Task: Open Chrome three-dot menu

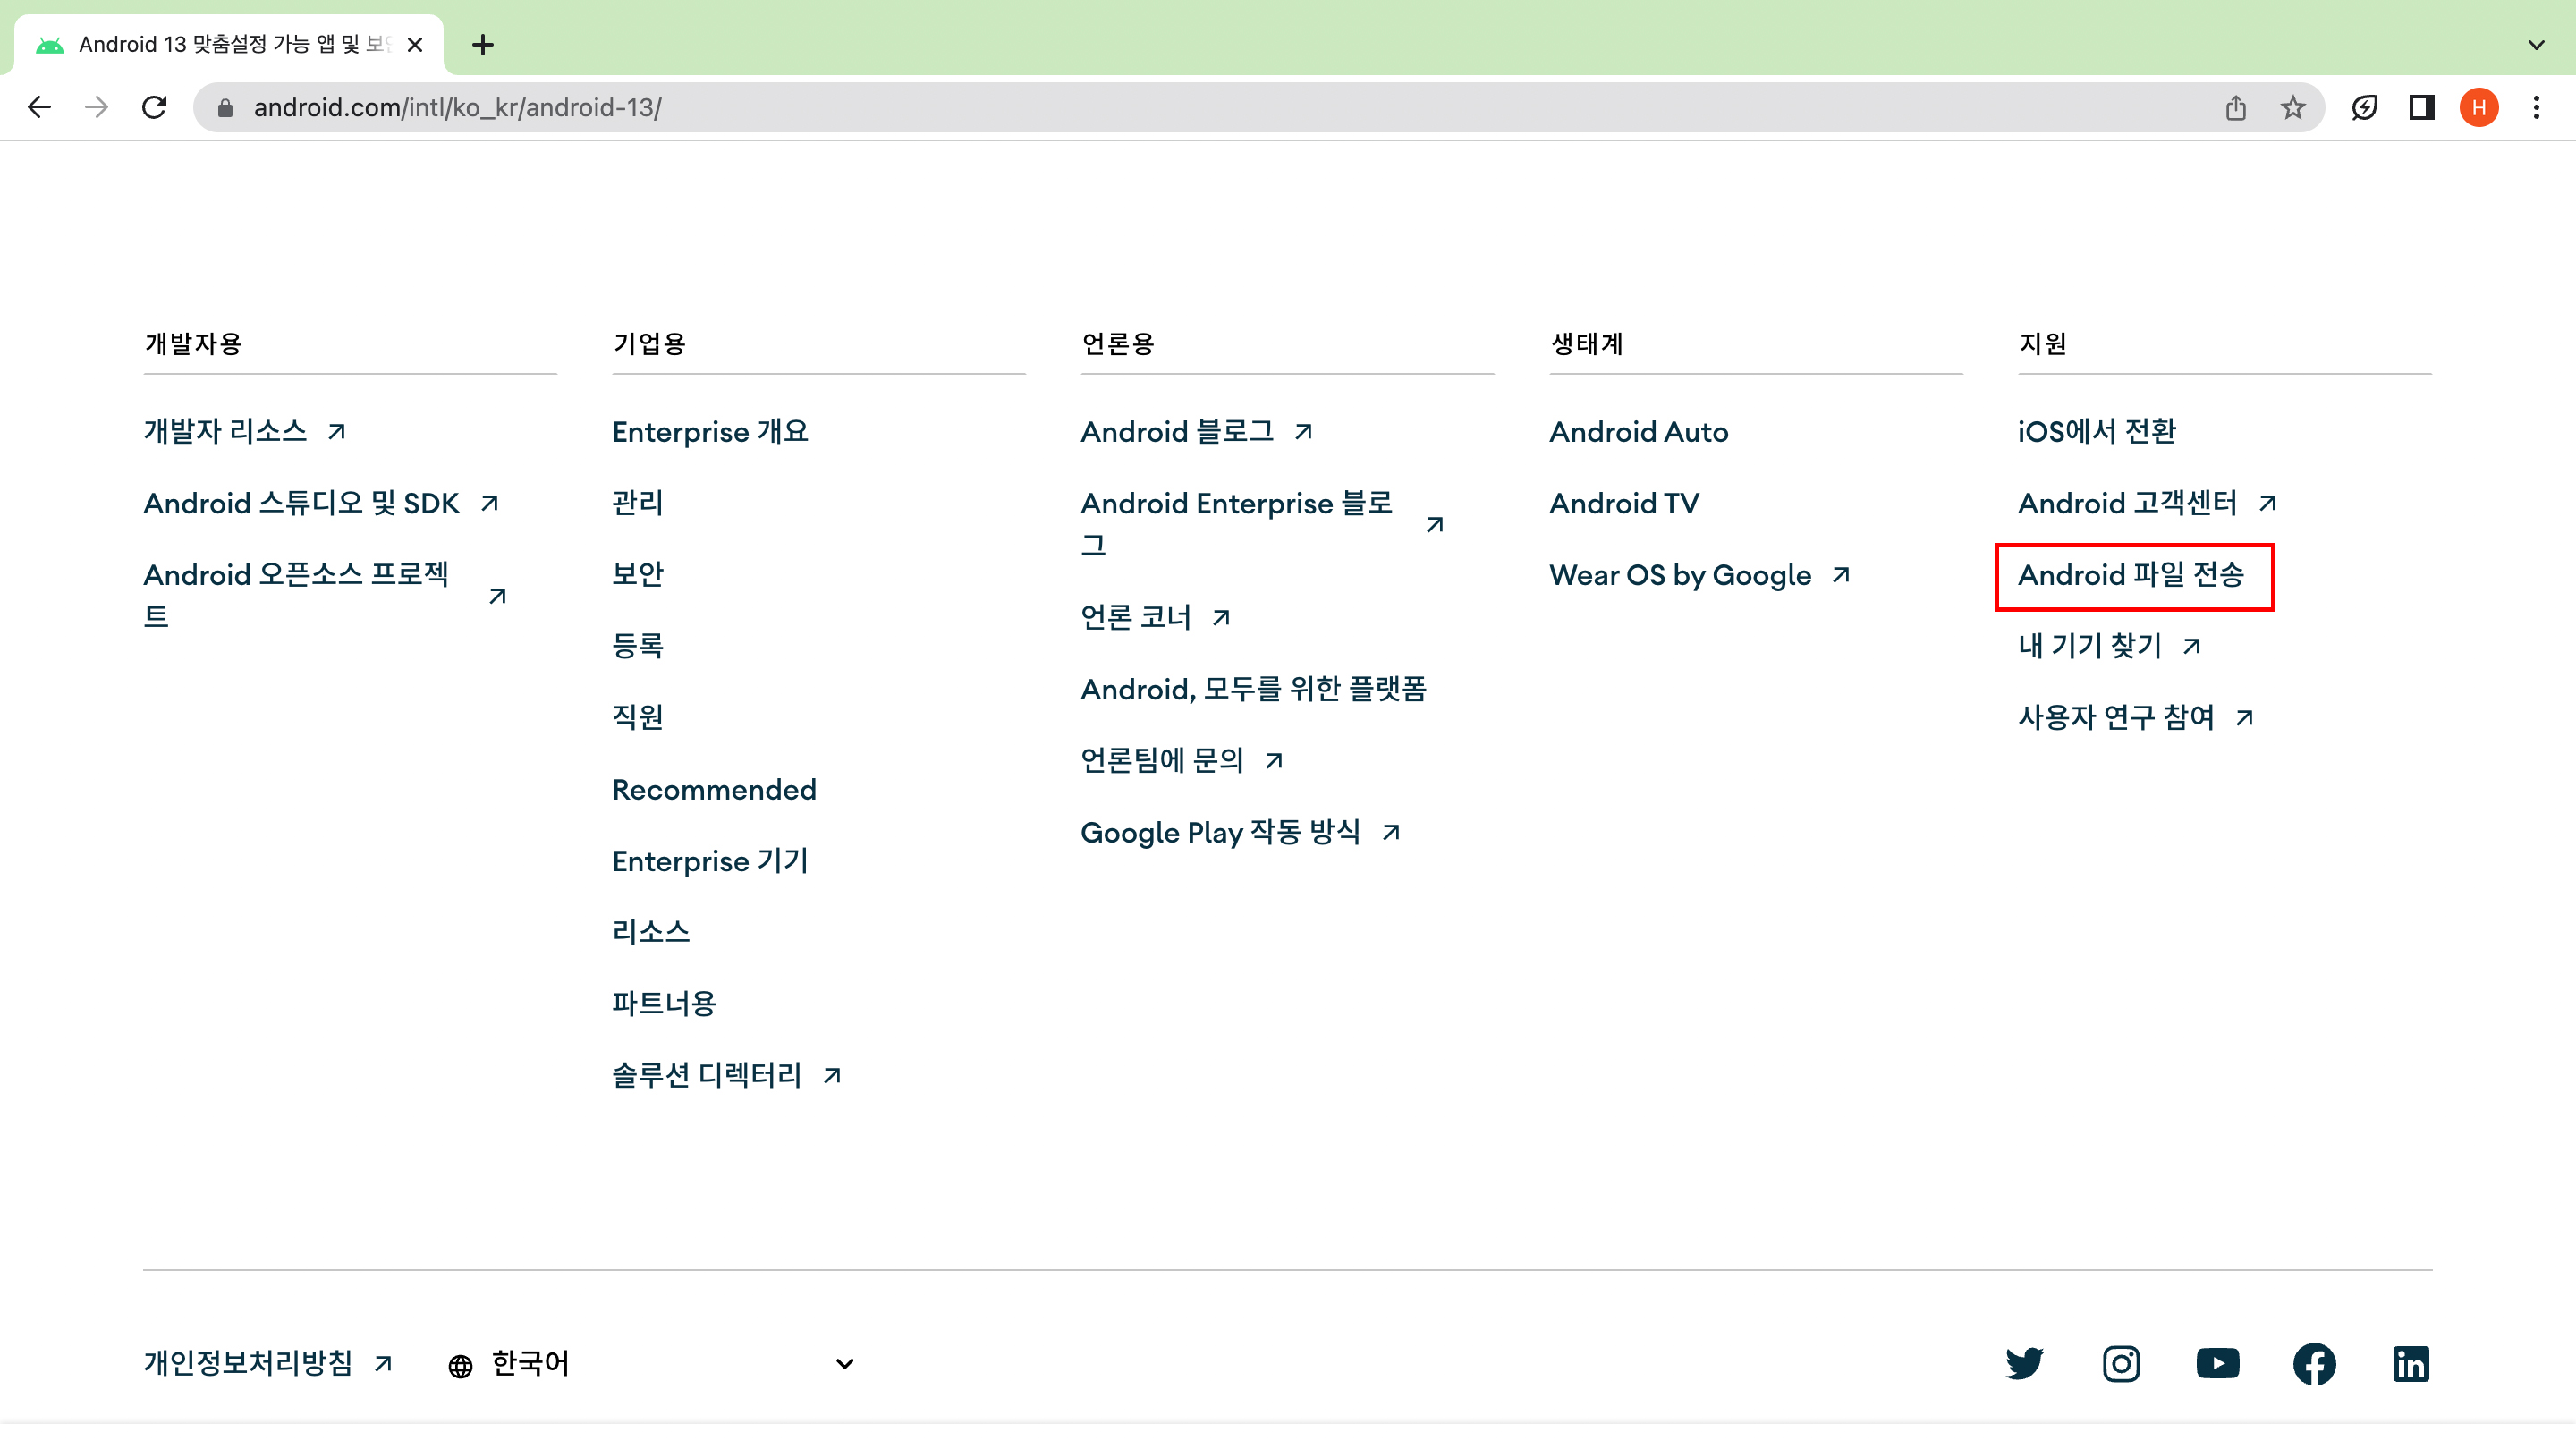Action: click(2536, 107)
